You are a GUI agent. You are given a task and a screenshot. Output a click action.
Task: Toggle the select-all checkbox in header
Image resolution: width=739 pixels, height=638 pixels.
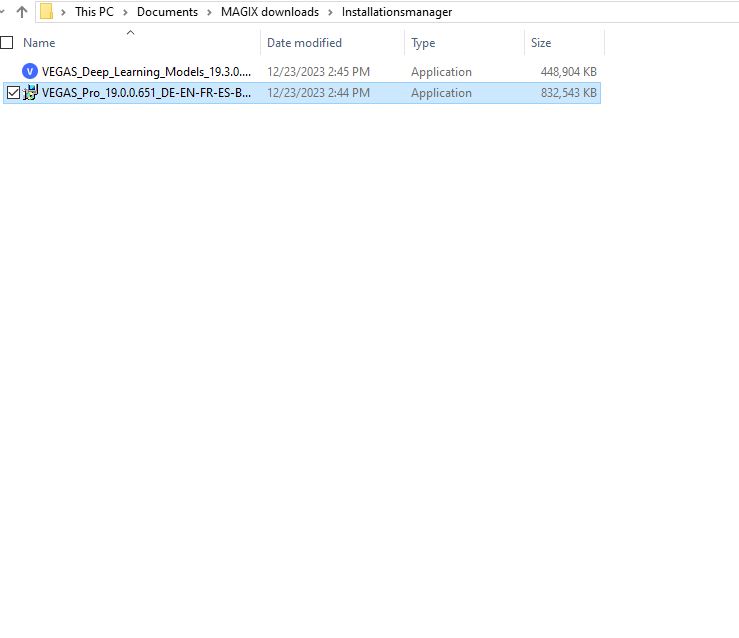pos(7,43)
